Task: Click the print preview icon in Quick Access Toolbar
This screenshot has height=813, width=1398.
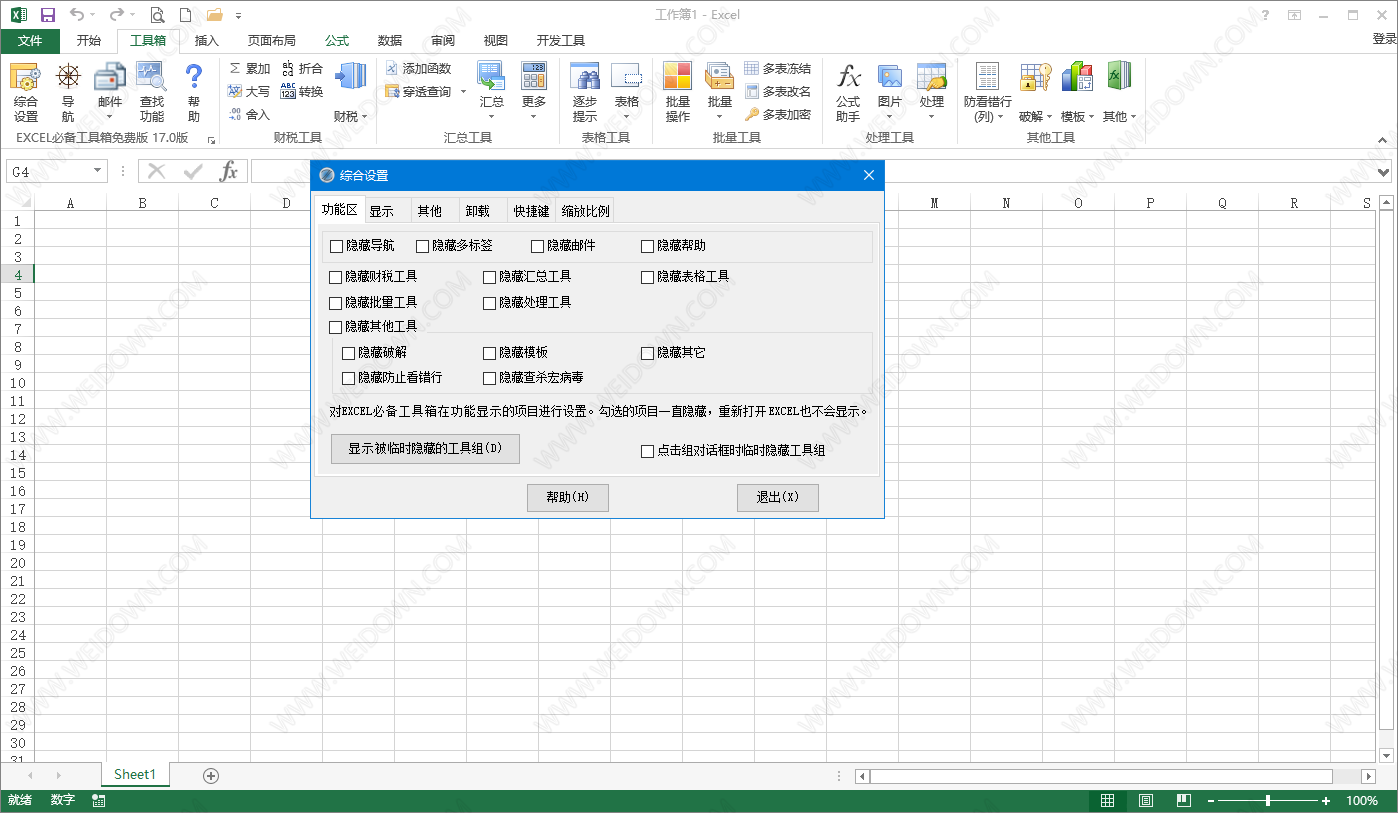Action: pyautogui.click(x=157, y=15)
